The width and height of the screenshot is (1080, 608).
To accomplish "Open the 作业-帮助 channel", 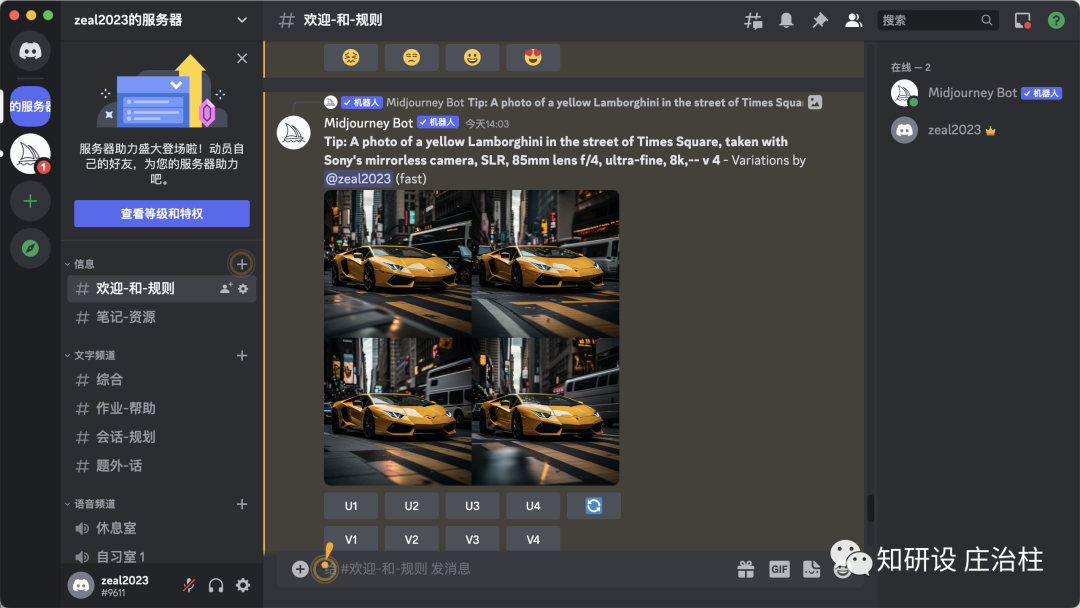I will click(x=162, y=408).
